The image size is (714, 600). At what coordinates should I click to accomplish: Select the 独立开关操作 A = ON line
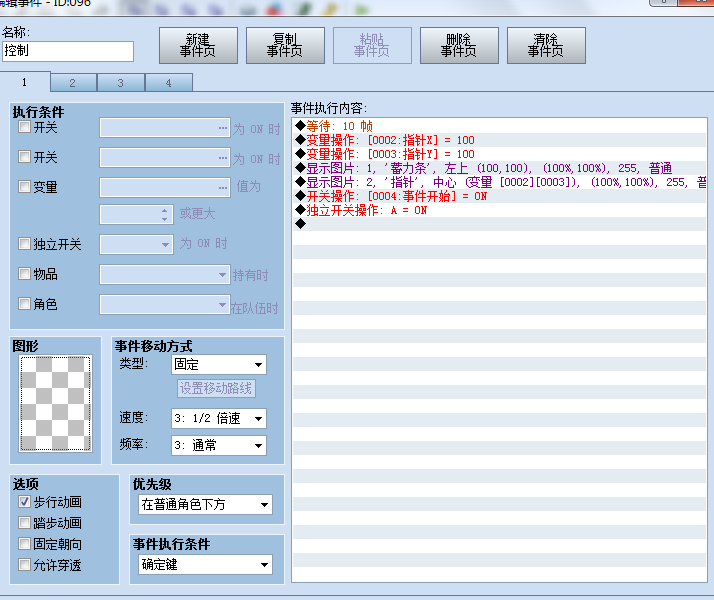pos(500,210)
